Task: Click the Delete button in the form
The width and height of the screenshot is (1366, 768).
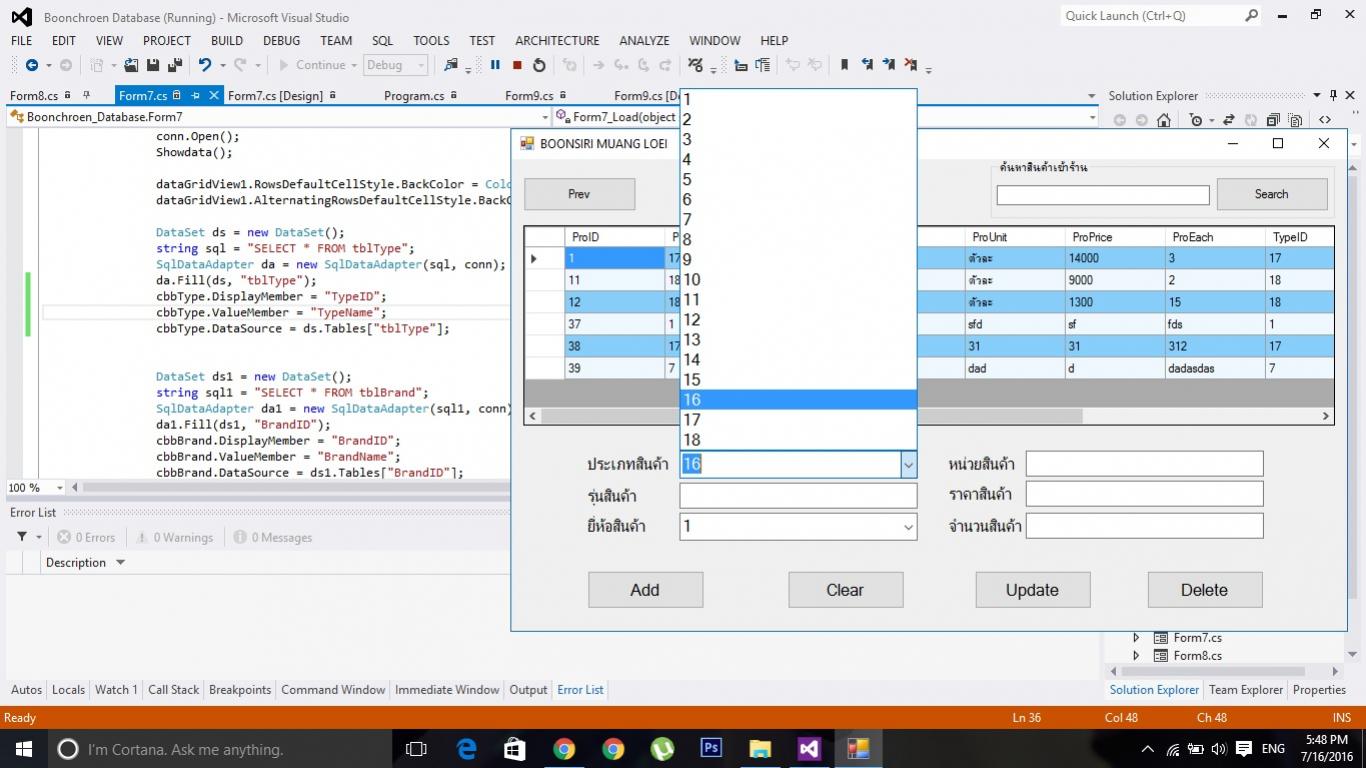Action: pyautogui.click(x=1204, y=590)
